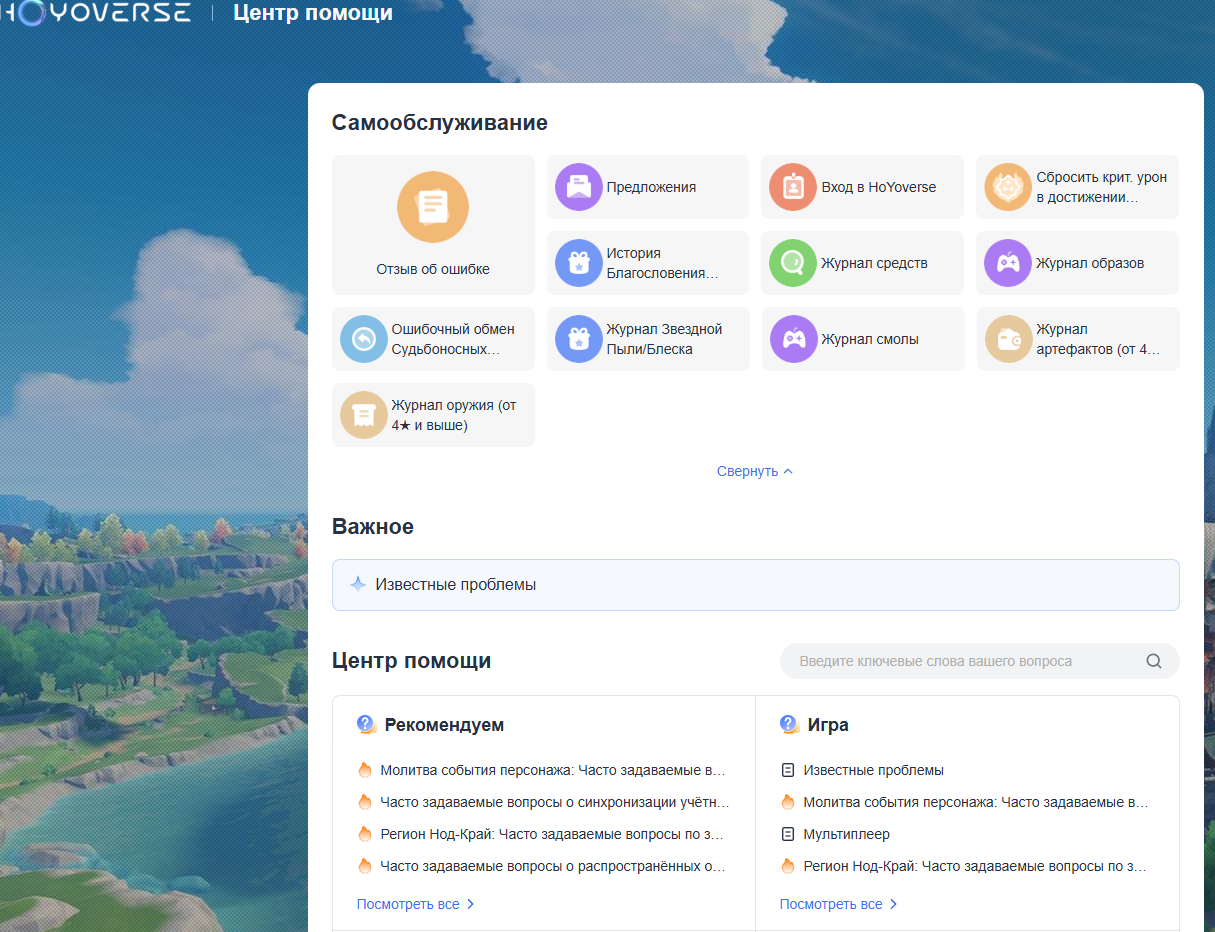
Task: Click the orange Отзыв об ошибке icon
Action: tap(432, 208)
